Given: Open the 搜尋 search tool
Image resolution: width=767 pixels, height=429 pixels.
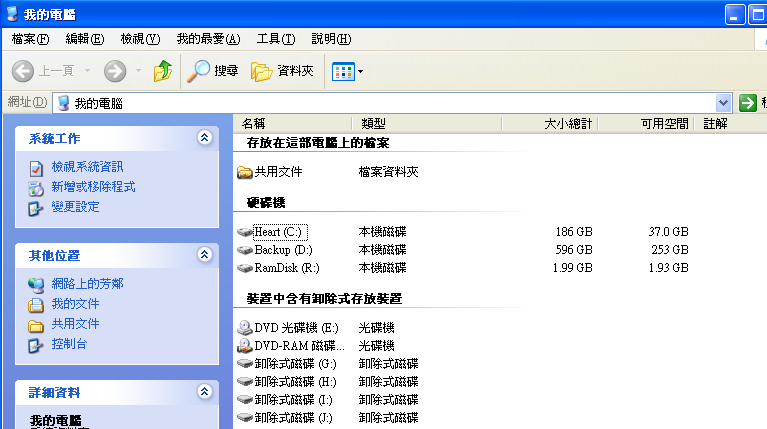Looking at the screenshot, I should click(214, 71).
